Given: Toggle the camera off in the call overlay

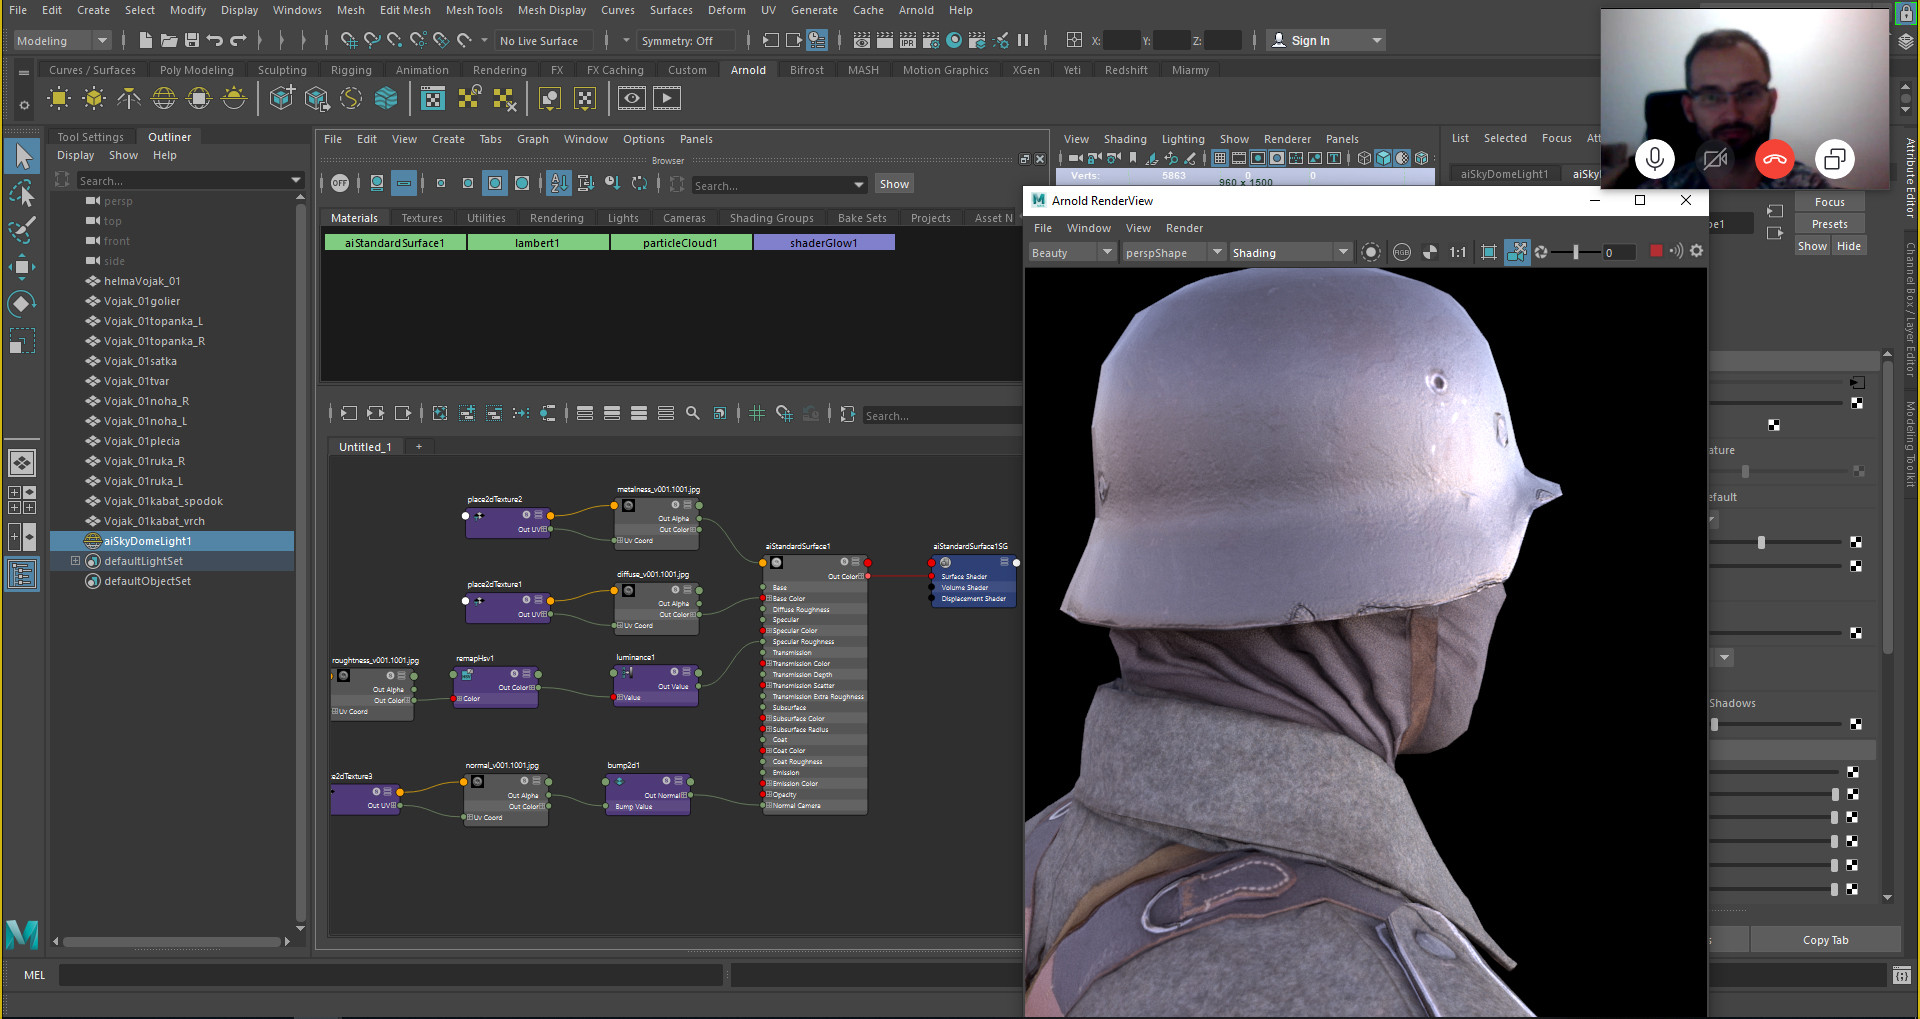Looking at the screenshot, I should [1715, 159].
